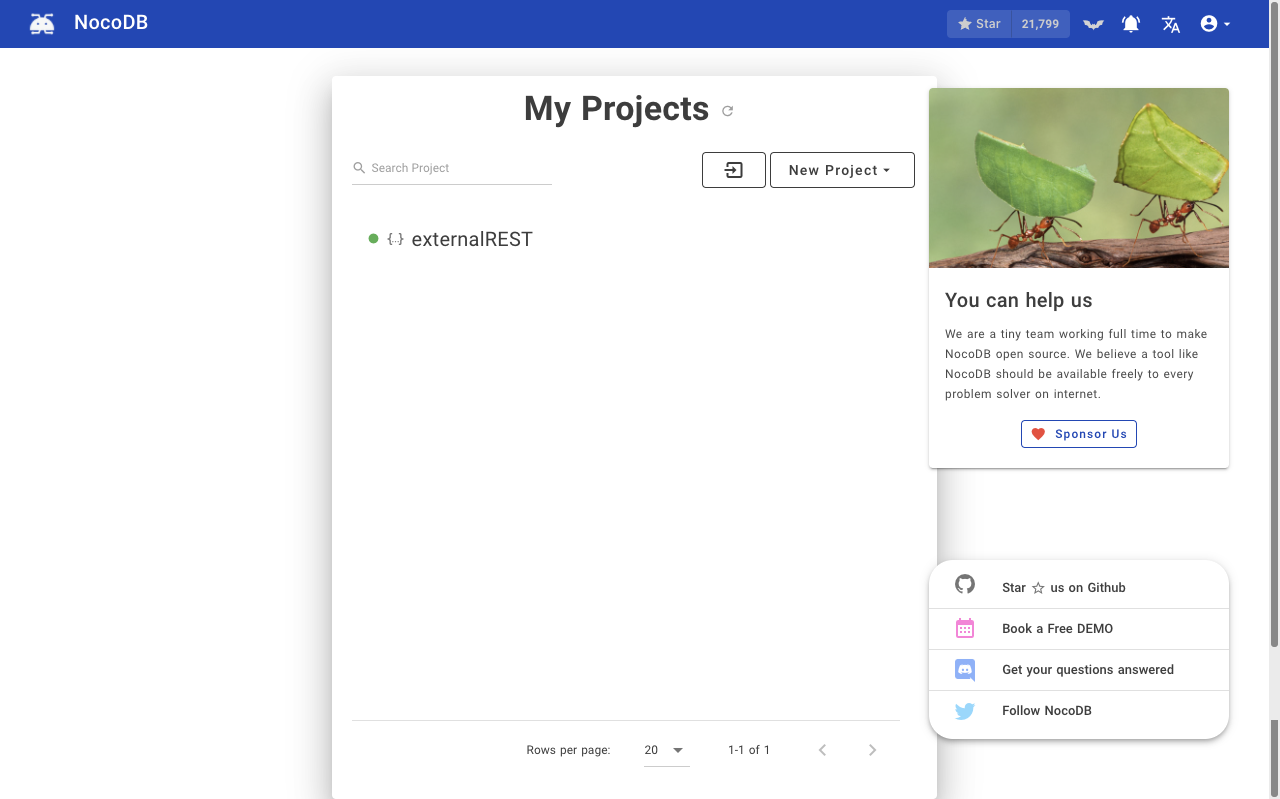Click the GitHub Star button
1280x799 pixels.
pyautogui.click(x=979, y=24)
